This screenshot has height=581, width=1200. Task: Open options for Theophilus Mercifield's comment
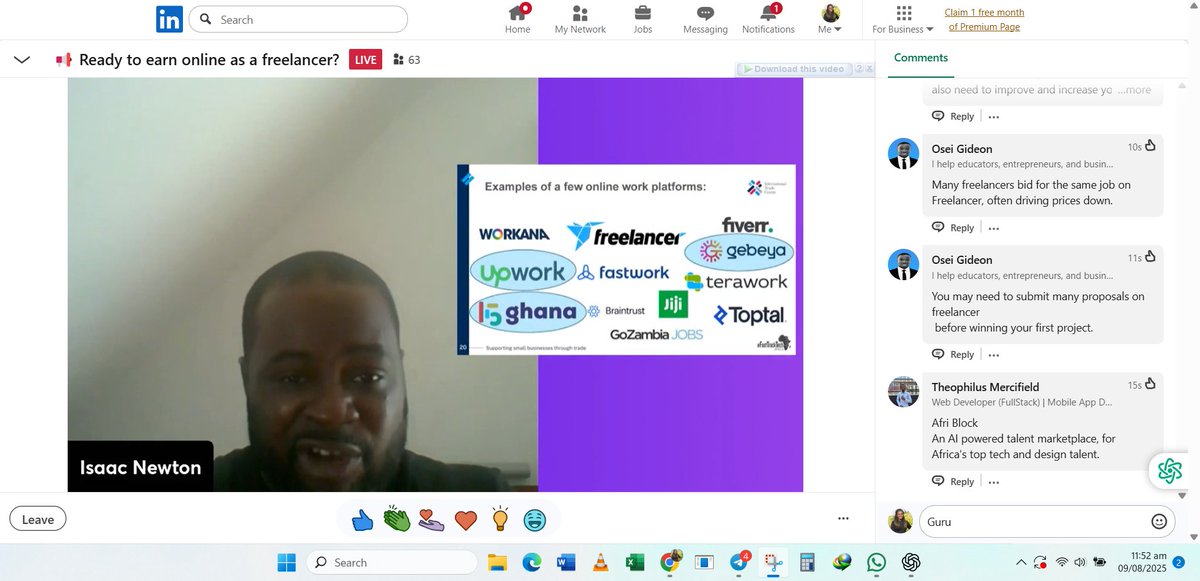tap(993, 481)
